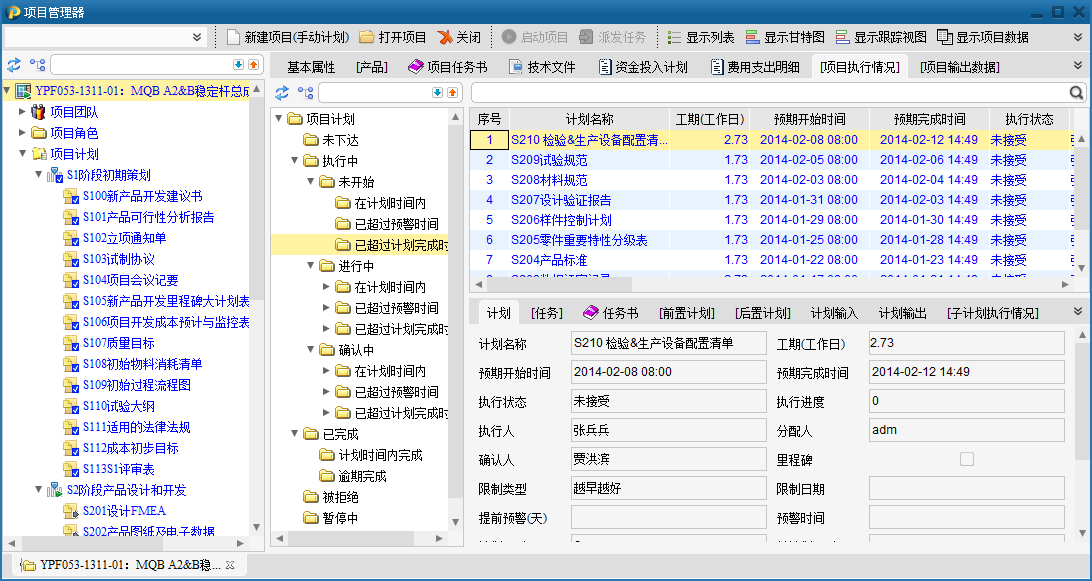Open a project via 打开项目
Viewport: 1092px width, 581px height.
(x=393, y=37)
